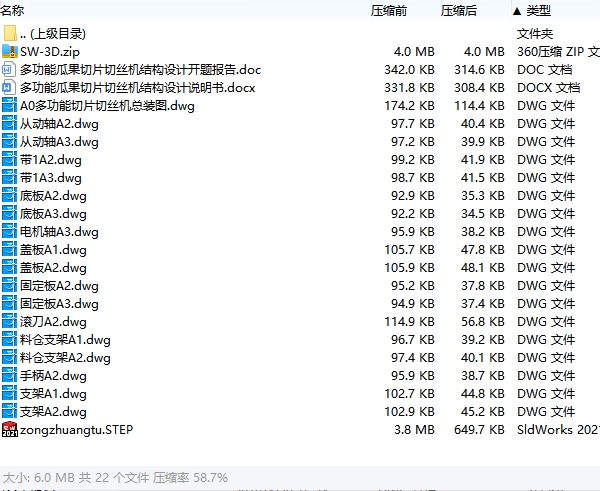Select the file name SW-3D.zip
The image size is (600, 491).
(50, 52)
